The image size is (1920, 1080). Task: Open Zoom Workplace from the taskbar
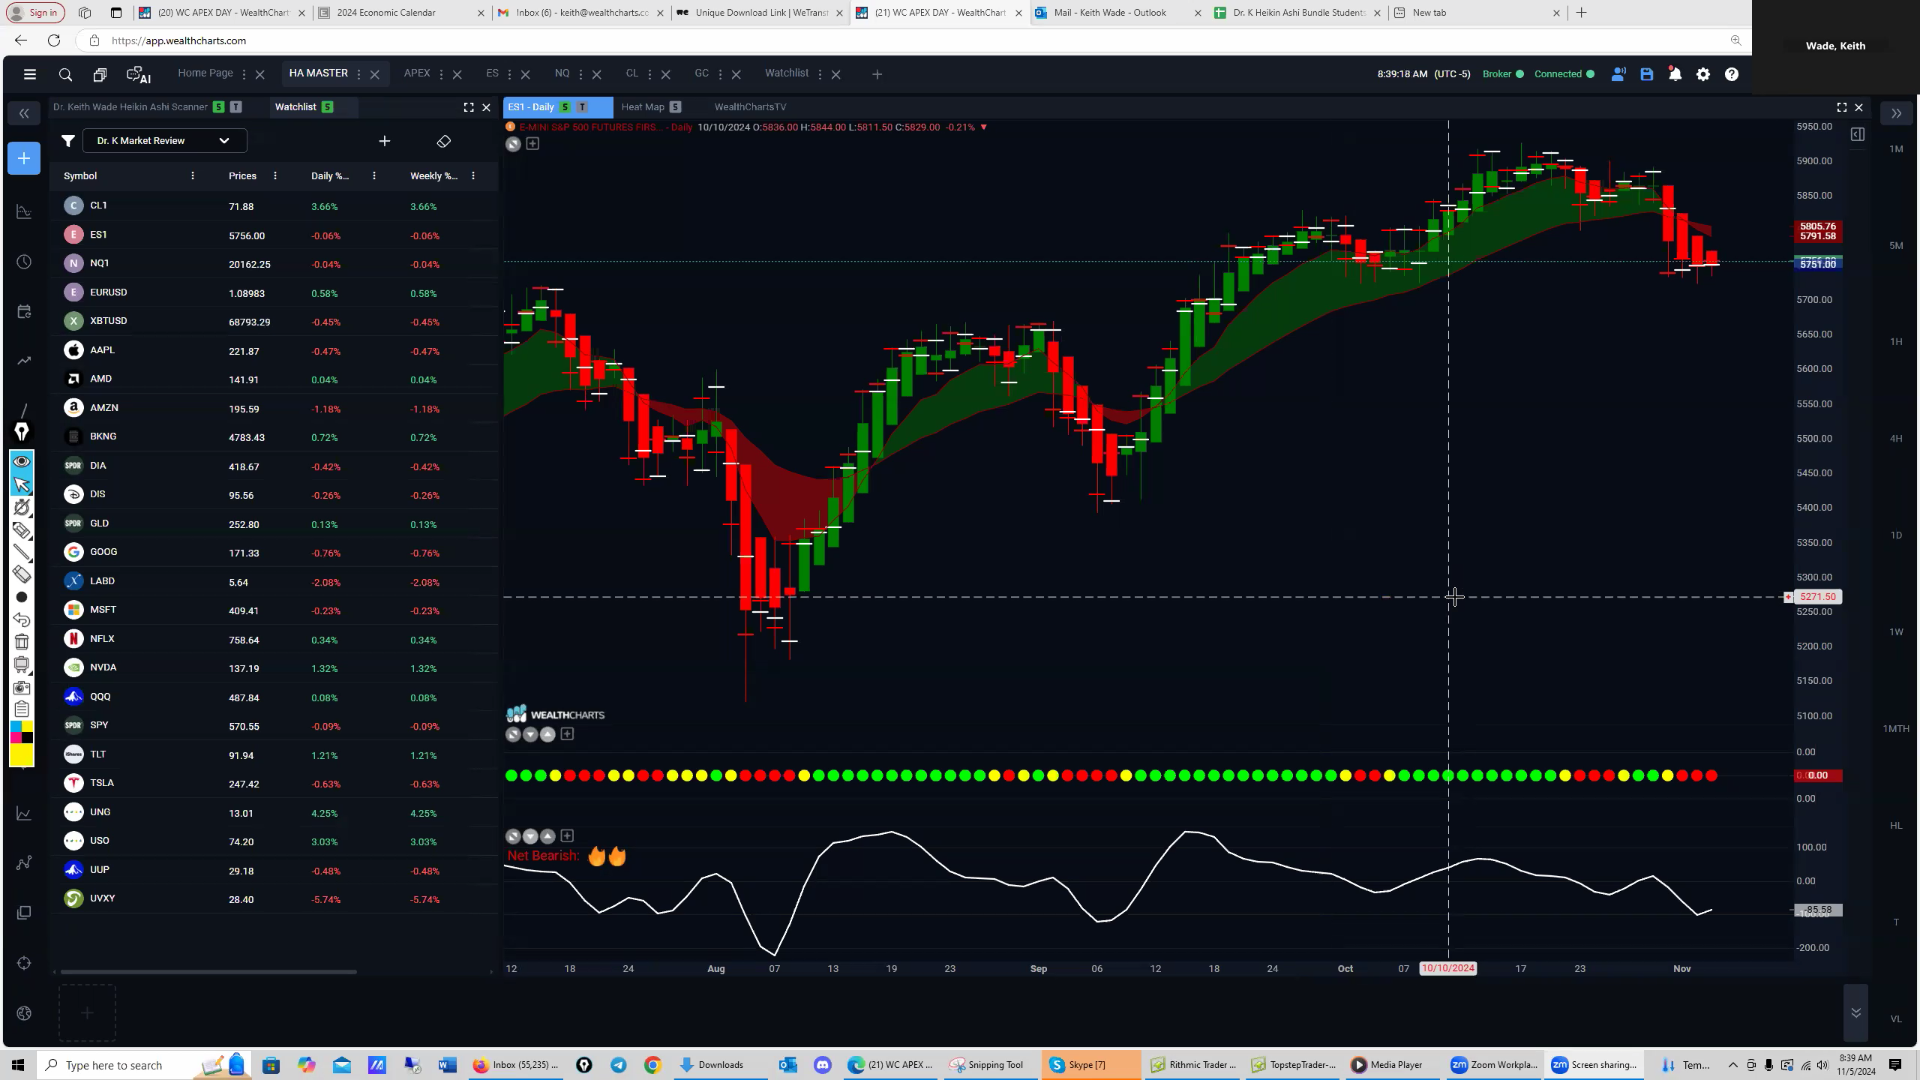(x=1494, y=1065)
